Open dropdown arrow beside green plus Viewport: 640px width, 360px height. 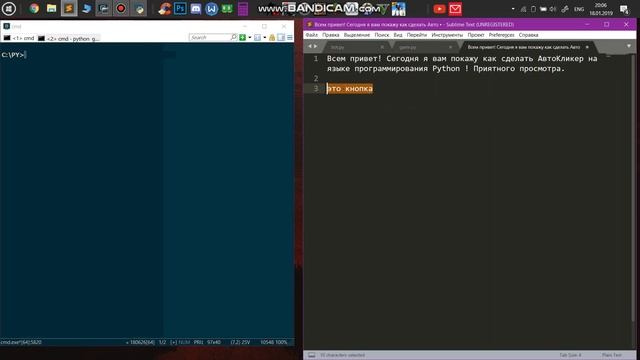coord(249,38)
